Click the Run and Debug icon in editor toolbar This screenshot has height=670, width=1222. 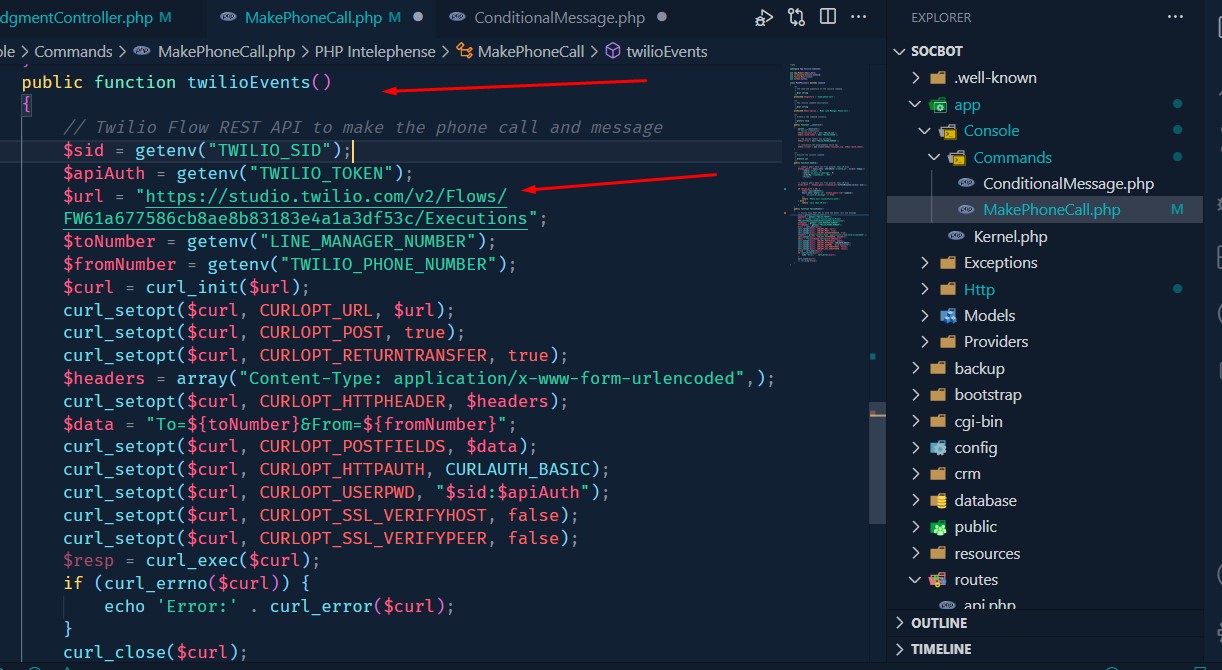(x=764, y=17)
